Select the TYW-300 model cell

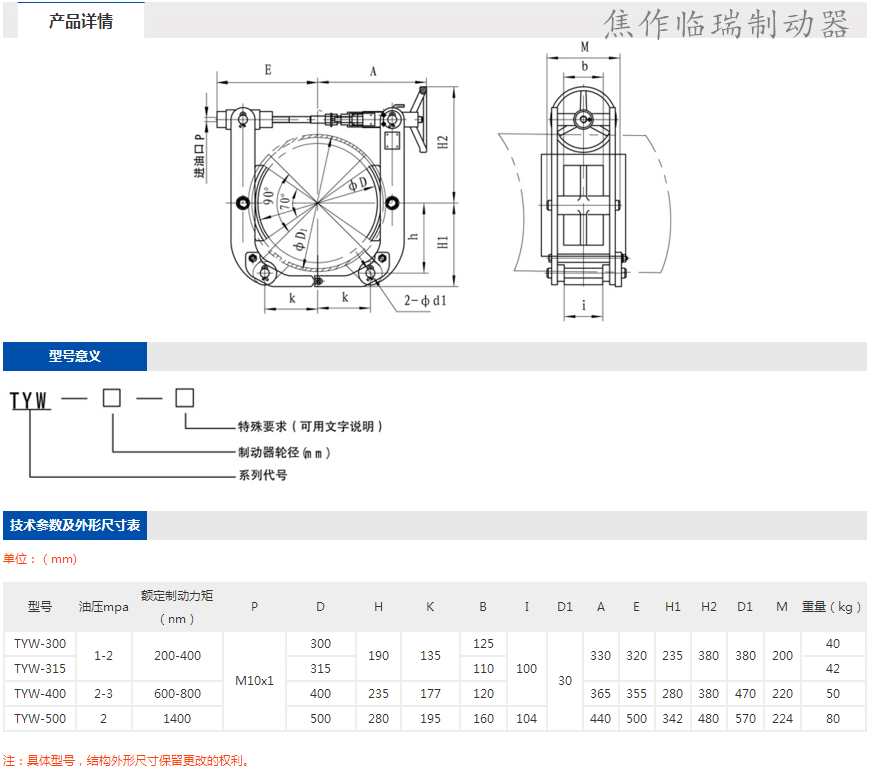tap(40, 643)
